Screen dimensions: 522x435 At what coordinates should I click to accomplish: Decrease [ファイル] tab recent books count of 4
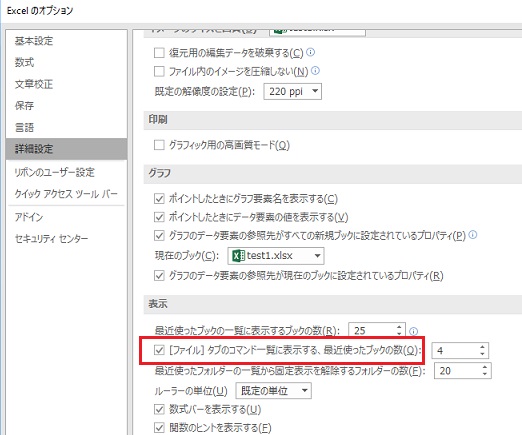pos(482,354)
